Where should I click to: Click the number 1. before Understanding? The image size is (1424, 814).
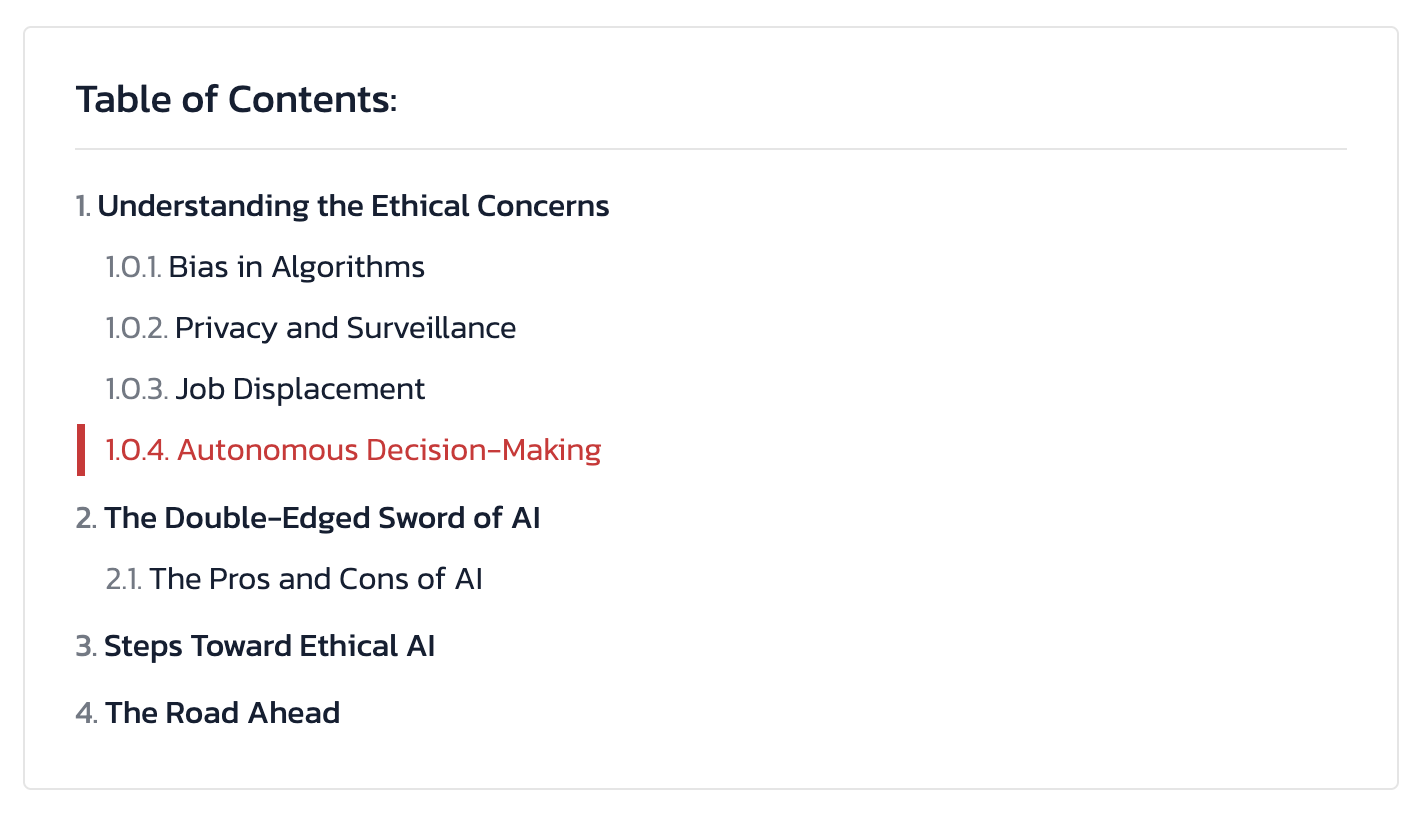click(x=84, y=206)
